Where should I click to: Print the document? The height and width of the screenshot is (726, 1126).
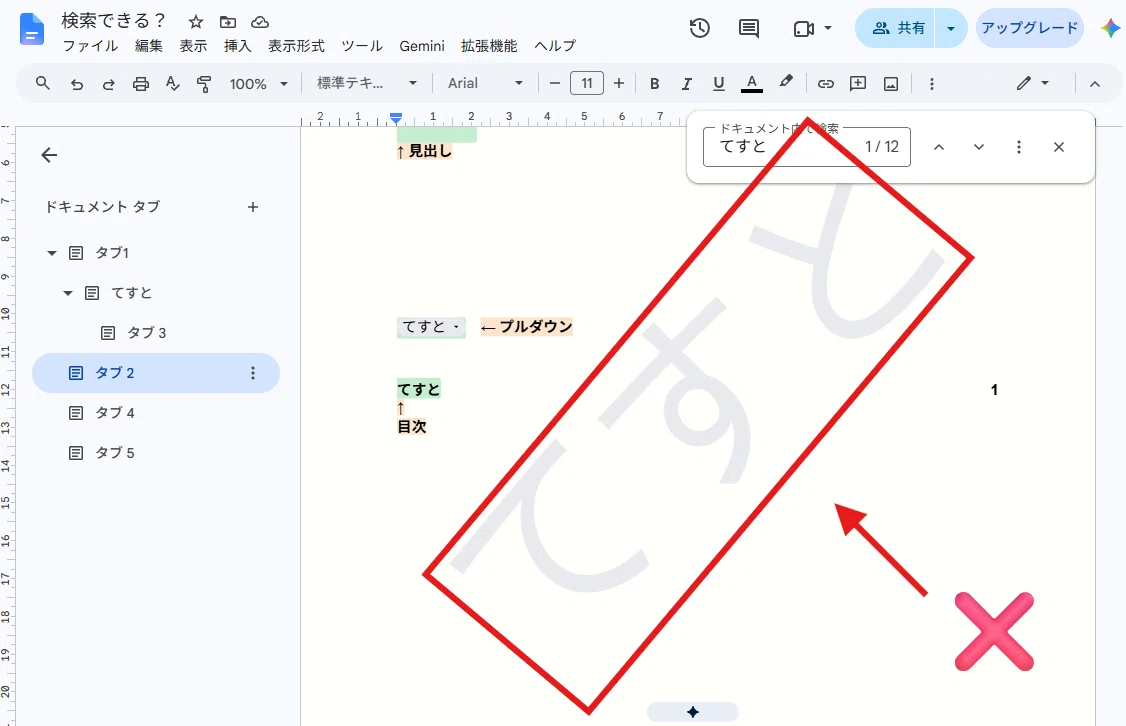coord(141,84)
